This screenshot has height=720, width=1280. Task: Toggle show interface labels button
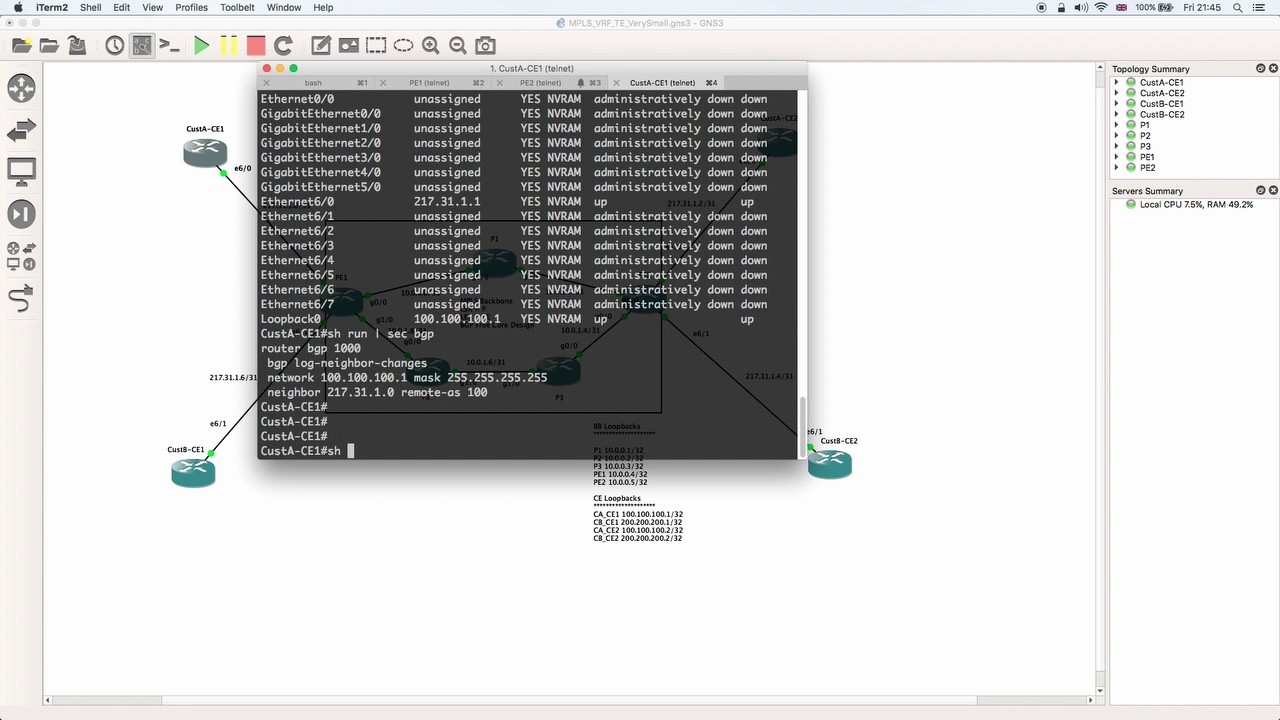(142, 45)
